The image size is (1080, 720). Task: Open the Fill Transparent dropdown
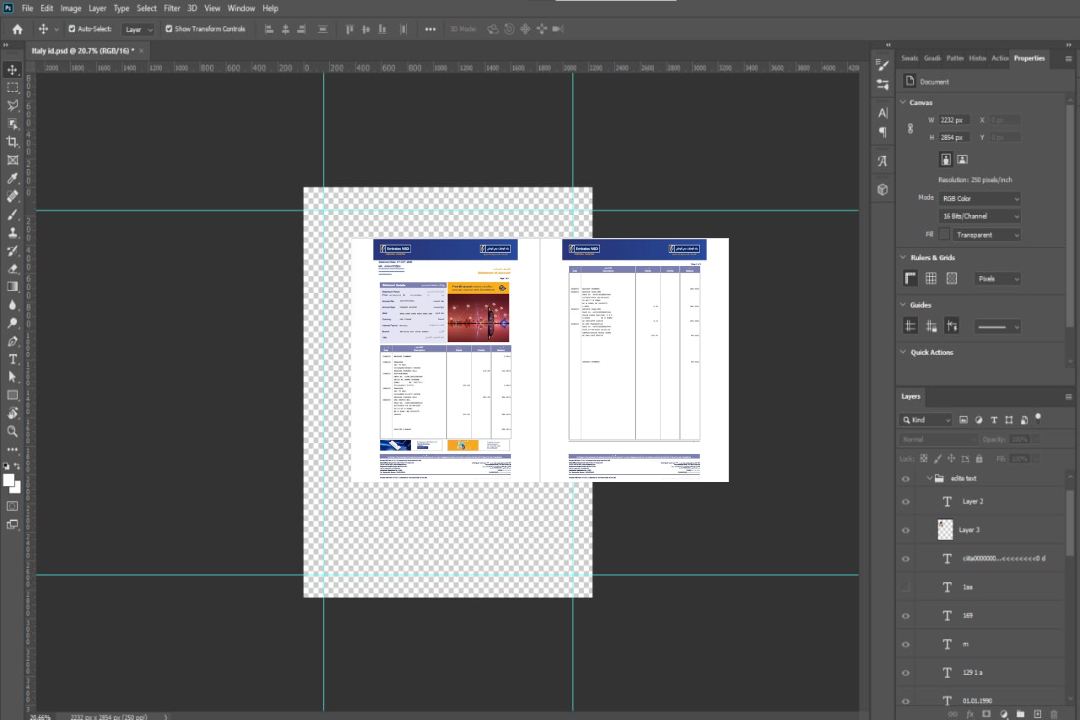pos(986,235)
